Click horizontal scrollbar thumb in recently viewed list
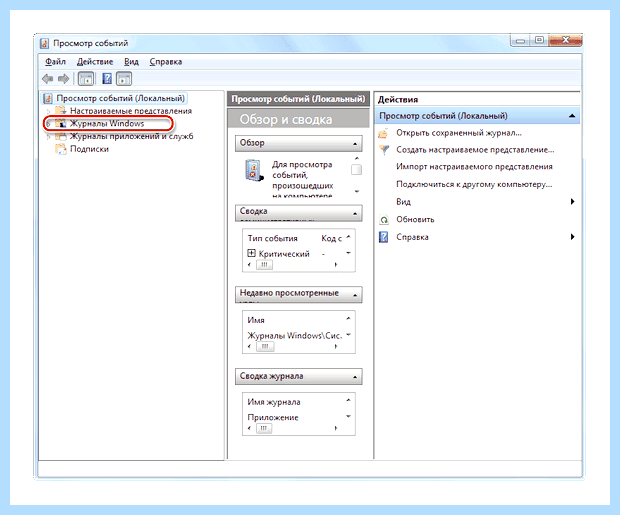 click(265, 346)
